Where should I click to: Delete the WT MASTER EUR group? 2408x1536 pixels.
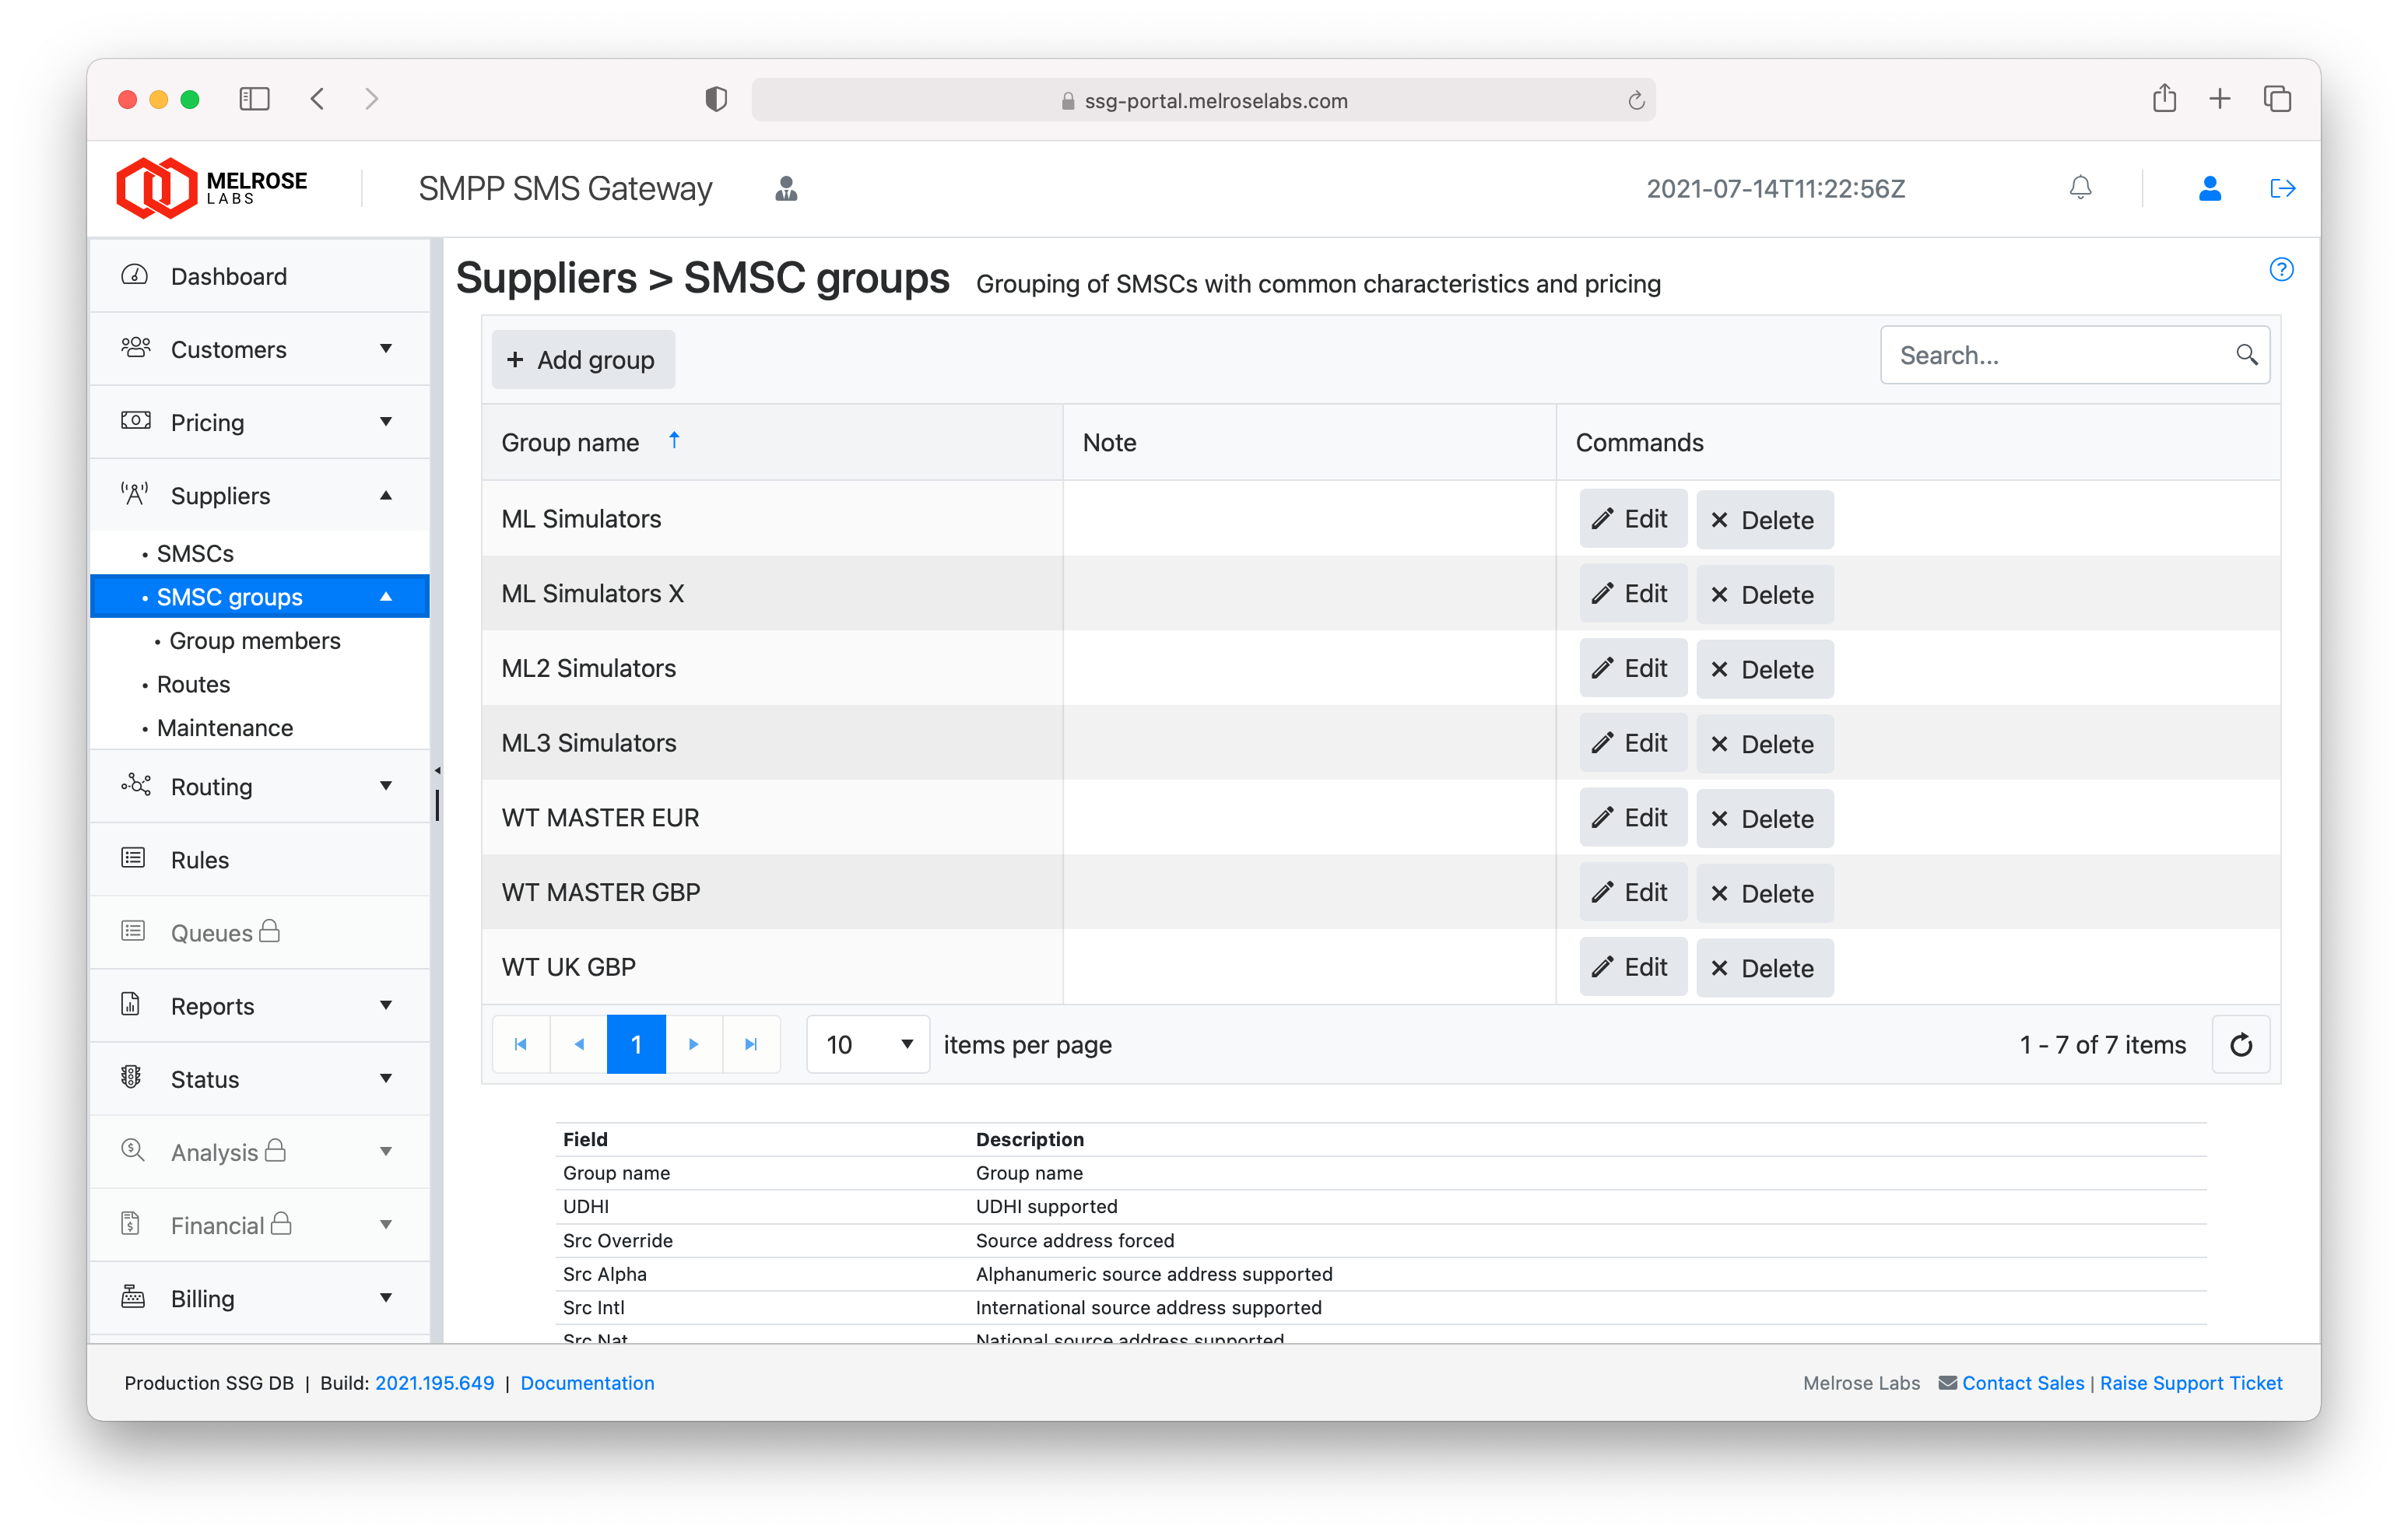pos(1764,819)
